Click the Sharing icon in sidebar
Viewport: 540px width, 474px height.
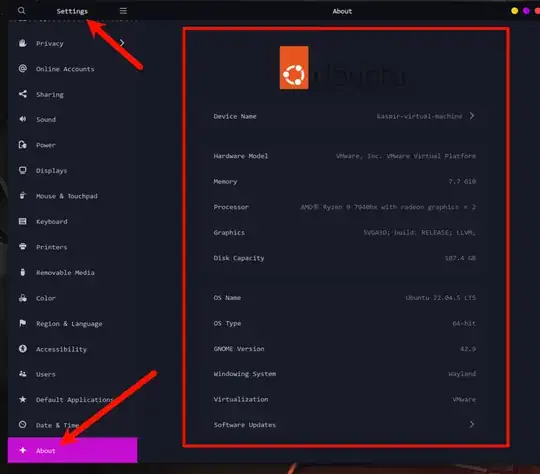[x=23, y=94]
